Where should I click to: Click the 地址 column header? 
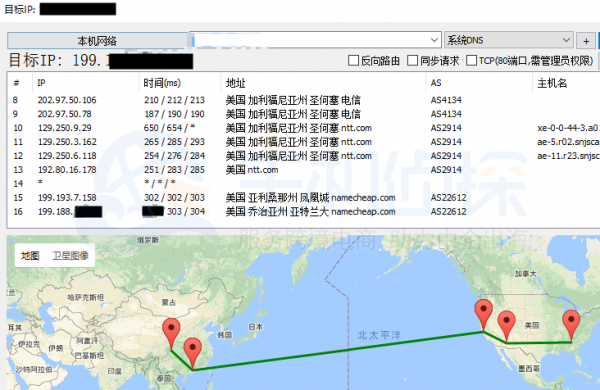(x=235, y=83)
